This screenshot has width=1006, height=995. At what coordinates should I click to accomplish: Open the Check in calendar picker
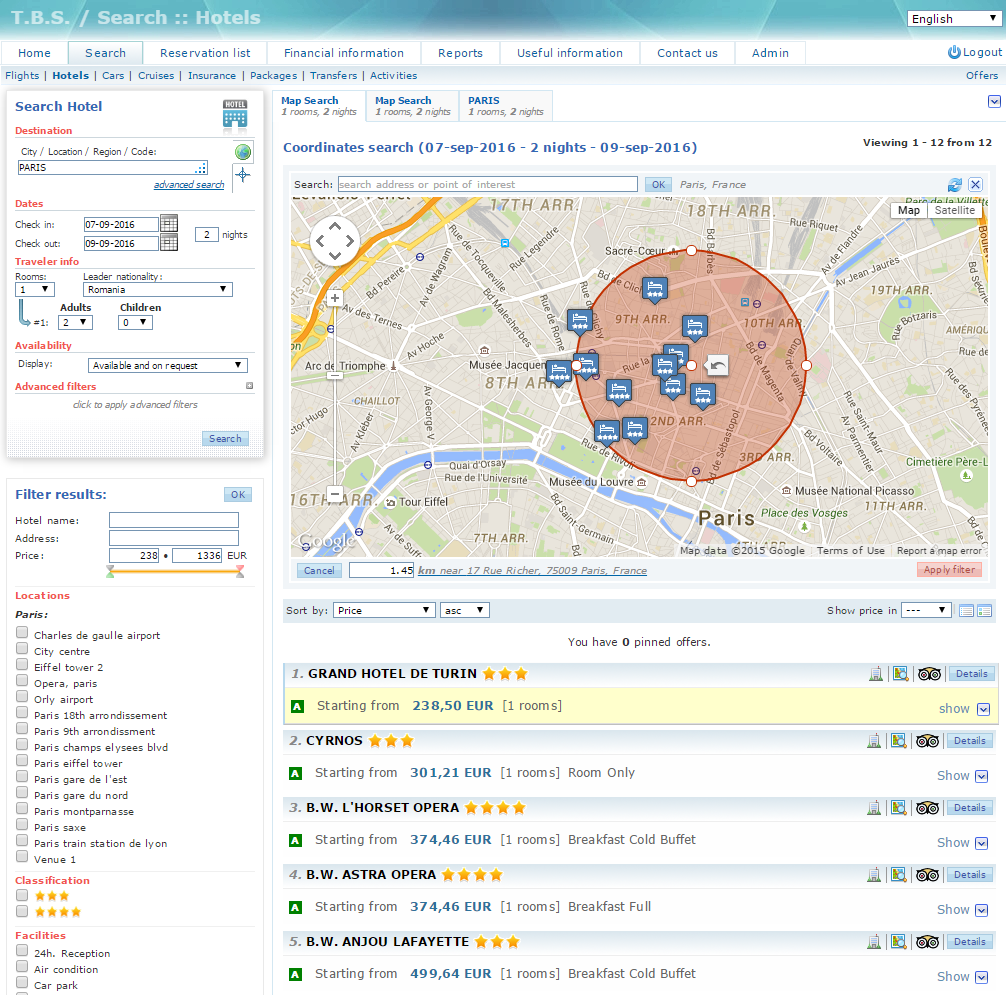pyautogui.click(x=169, y=224)
